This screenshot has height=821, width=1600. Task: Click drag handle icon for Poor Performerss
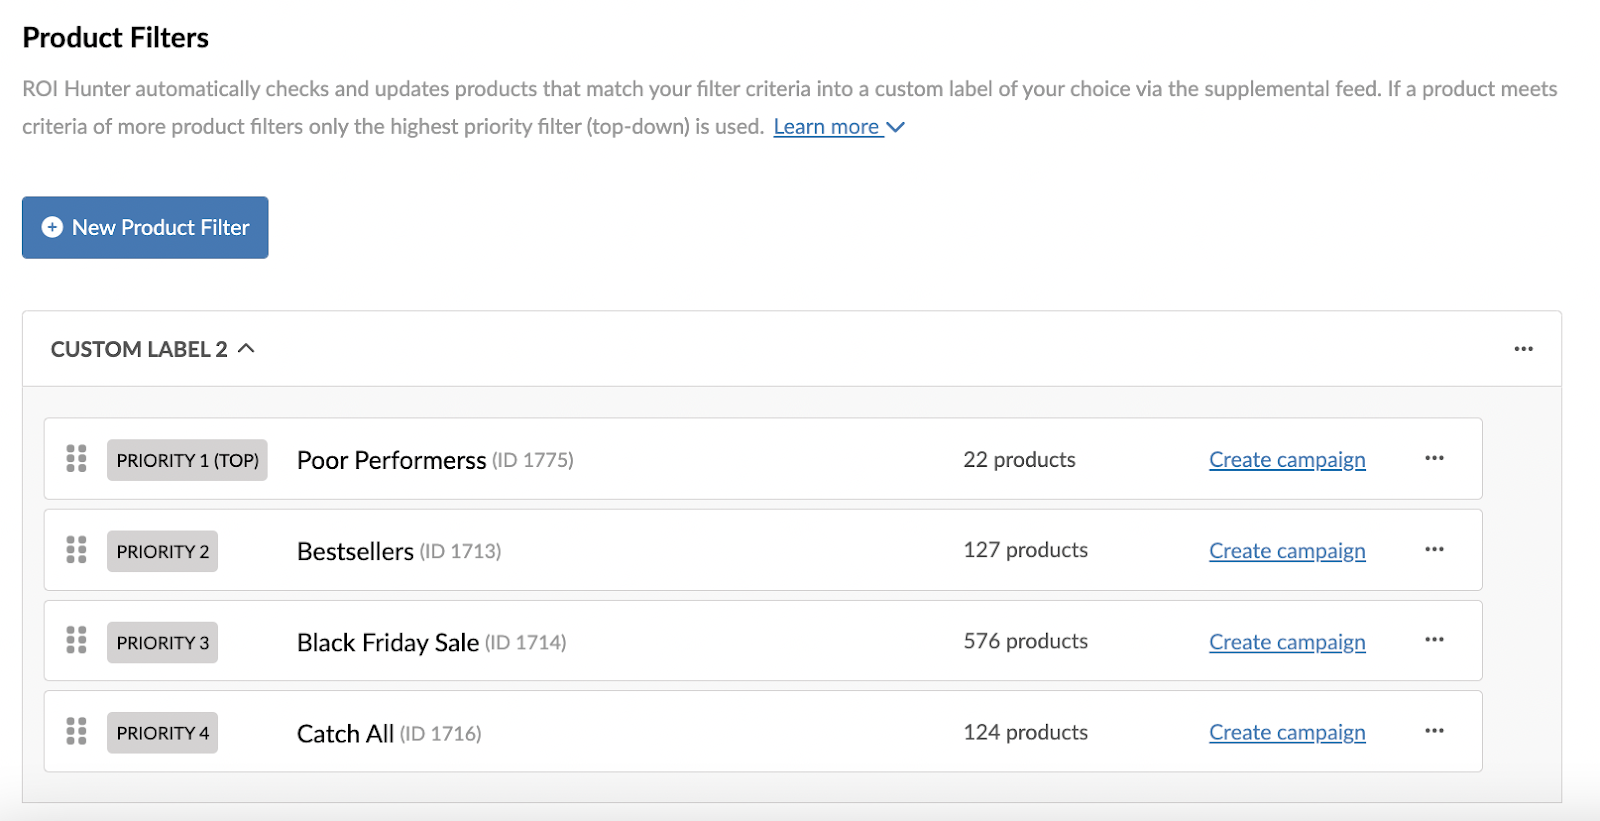pos(76,459)
